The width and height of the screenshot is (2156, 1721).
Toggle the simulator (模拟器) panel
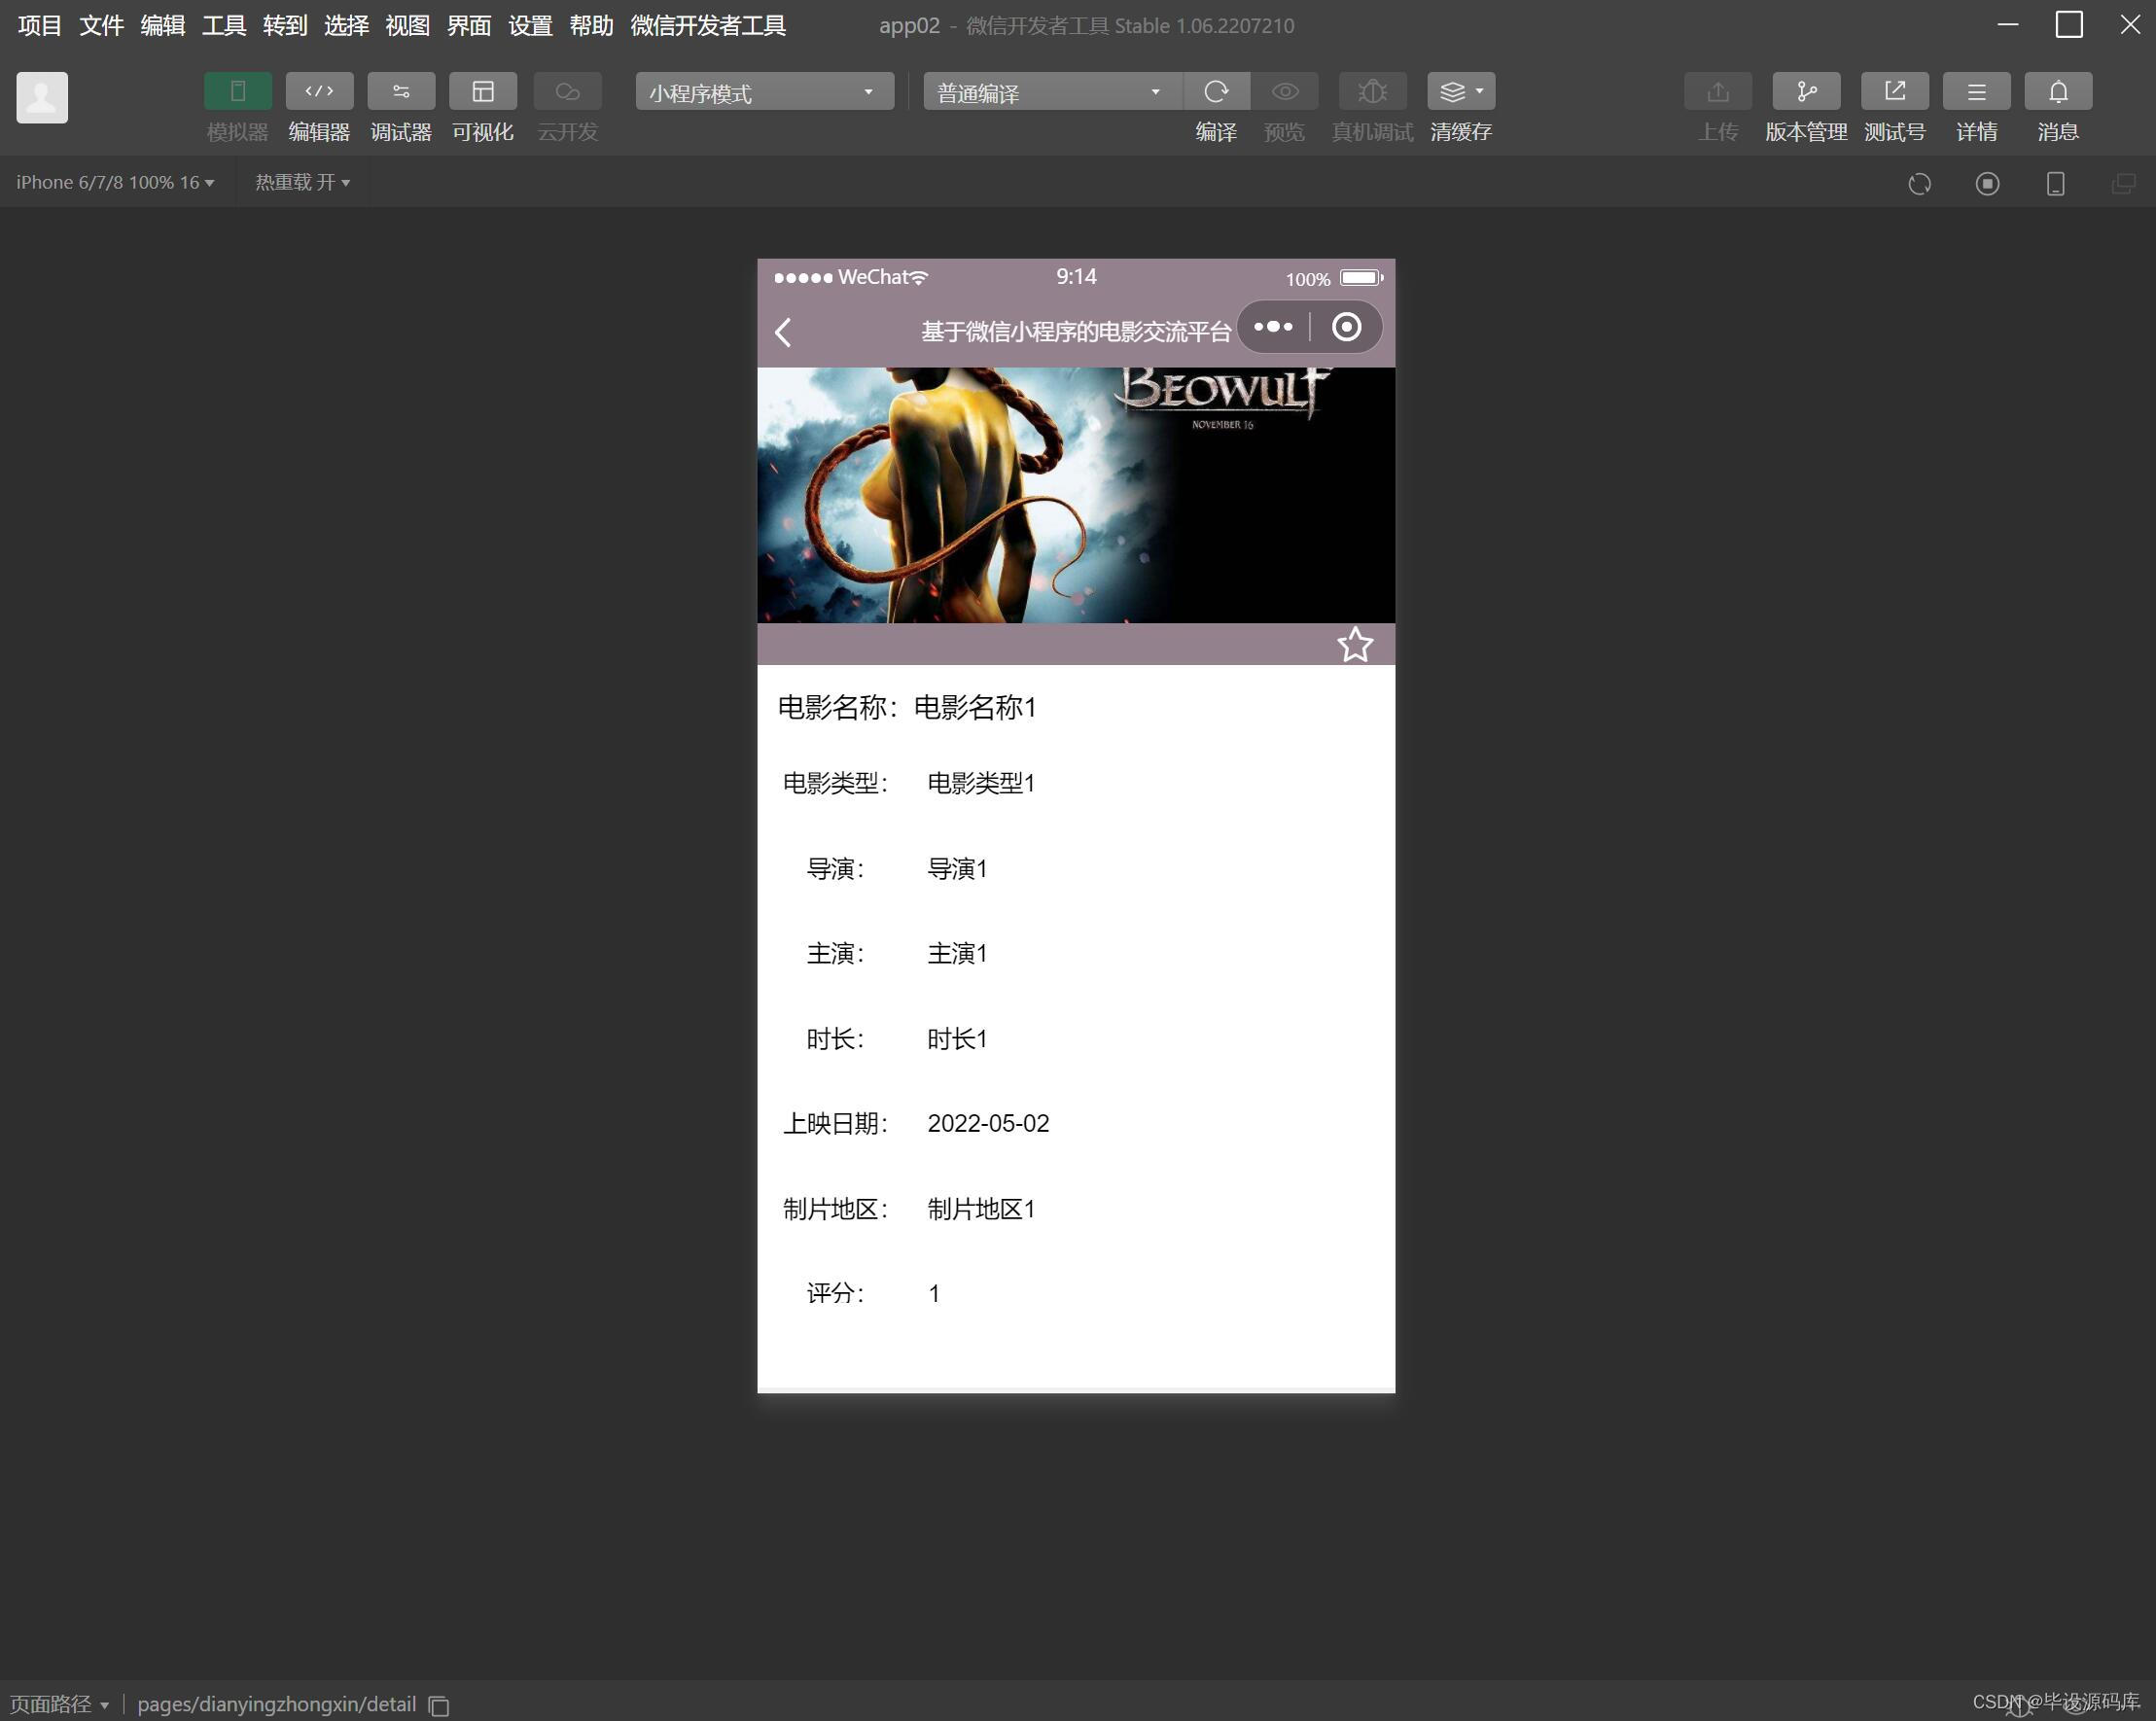[237, 92]
